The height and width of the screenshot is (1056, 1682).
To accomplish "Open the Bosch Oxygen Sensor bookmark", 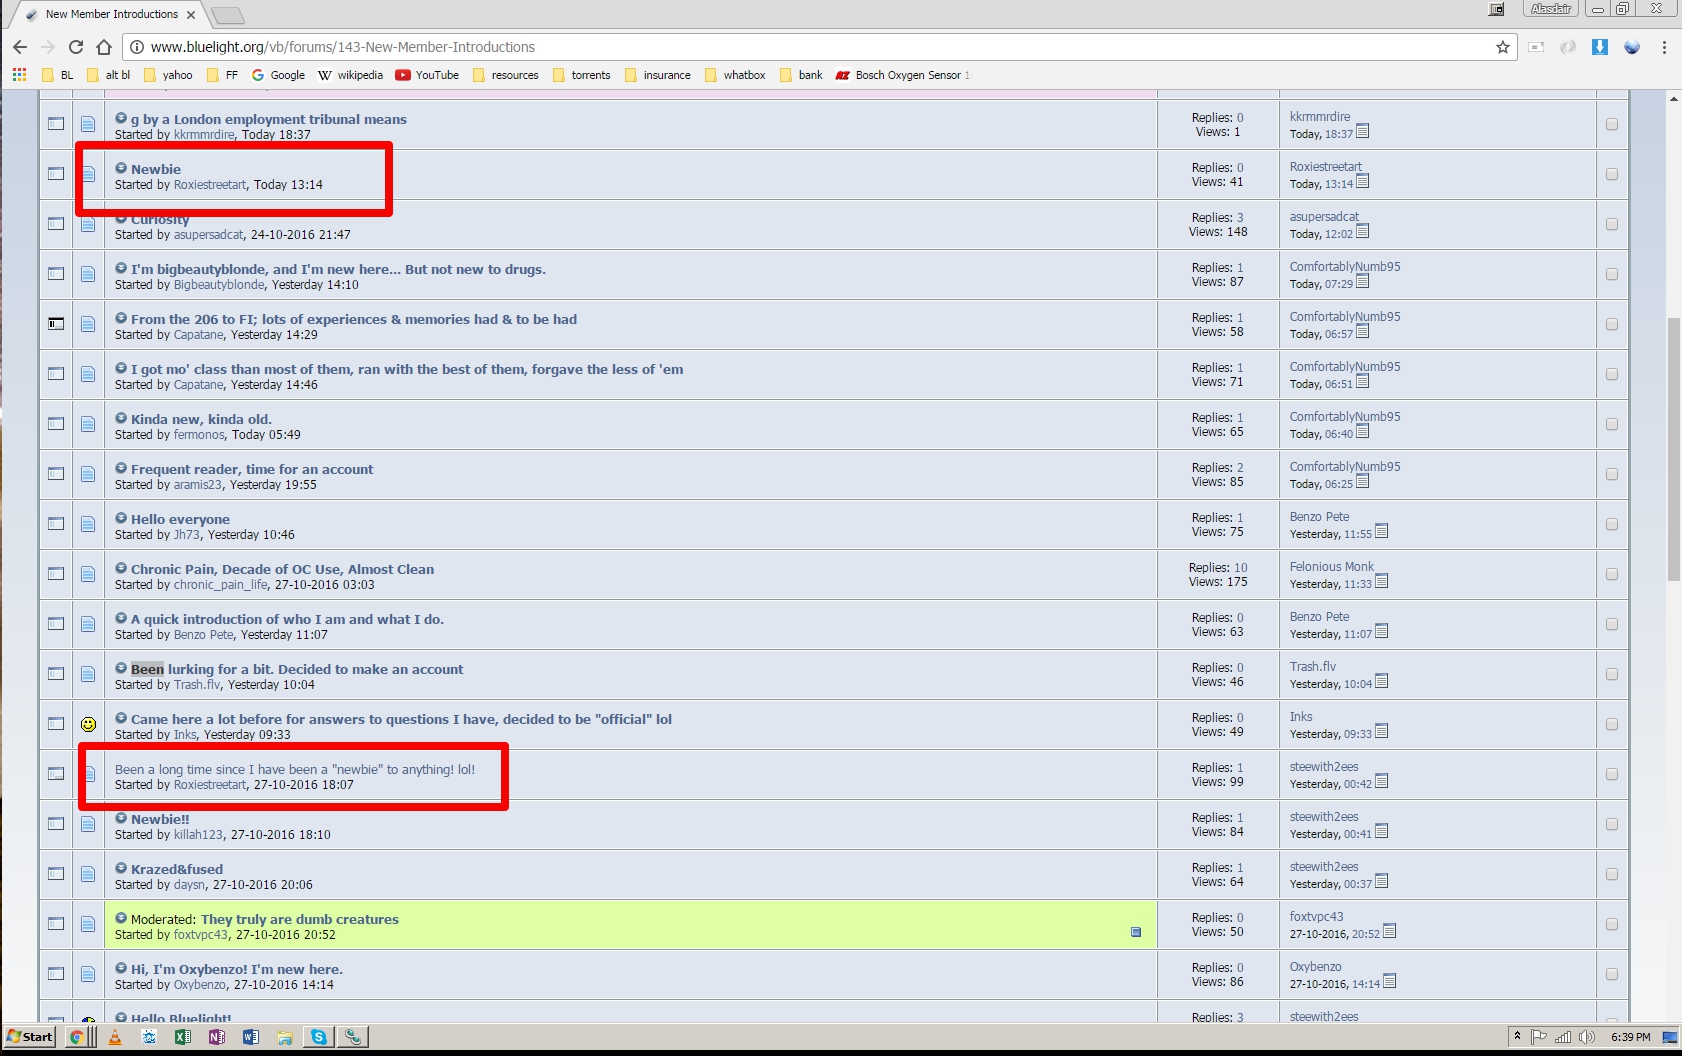I will click(903, 75).
